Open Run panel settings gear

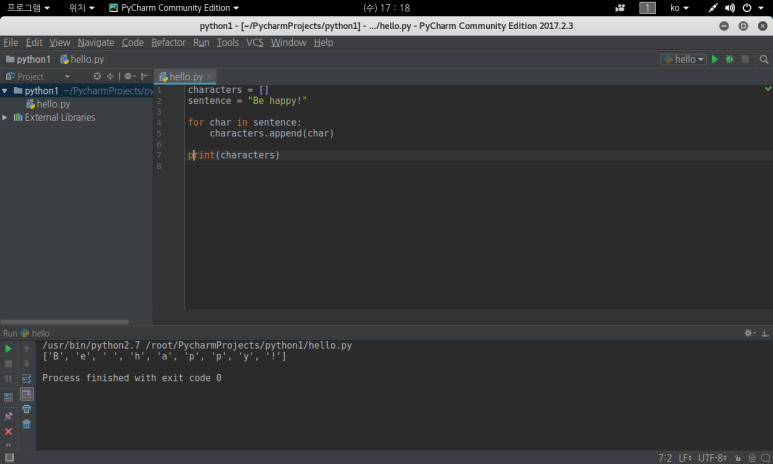pyautogui.click(x=750, y=333)
